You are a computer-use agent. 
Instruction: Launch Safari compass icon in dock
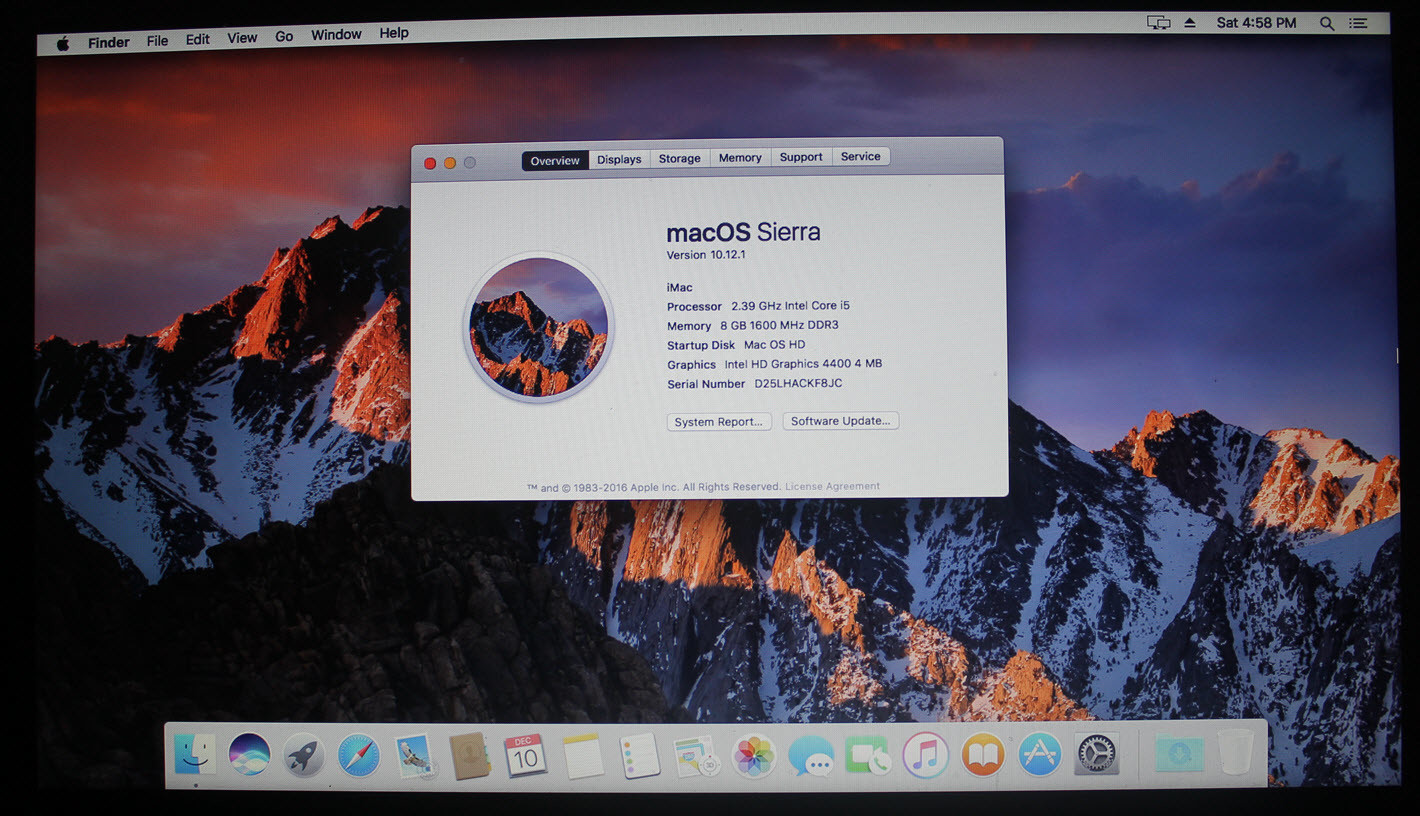coord(359,755)
